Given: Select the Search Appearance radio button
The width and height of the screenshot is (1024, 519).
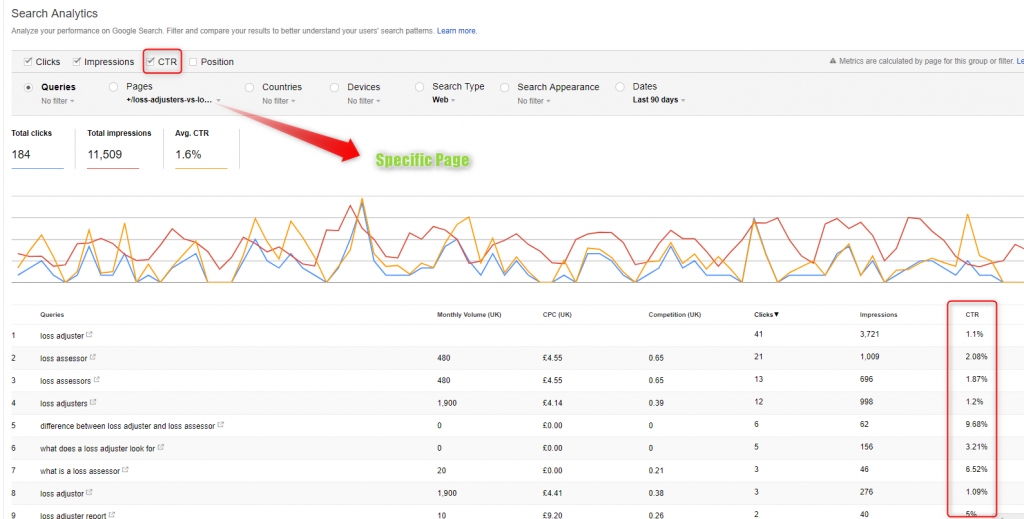Looking at the screenshot, I should pos(504,87).
